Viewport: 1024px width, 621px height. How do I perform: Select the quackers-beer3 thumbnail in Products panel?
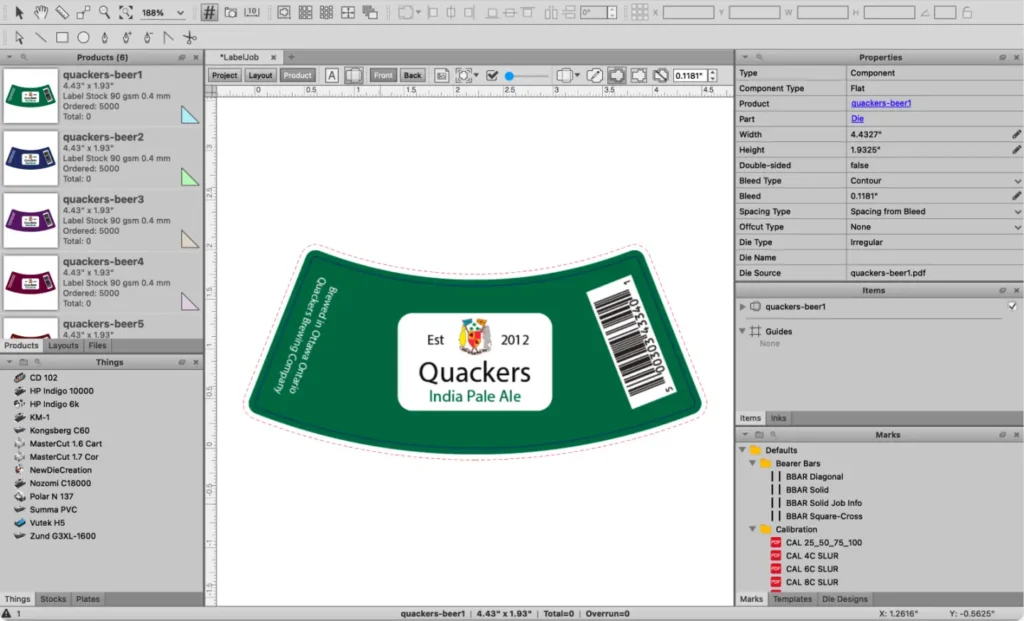(29, 217)
